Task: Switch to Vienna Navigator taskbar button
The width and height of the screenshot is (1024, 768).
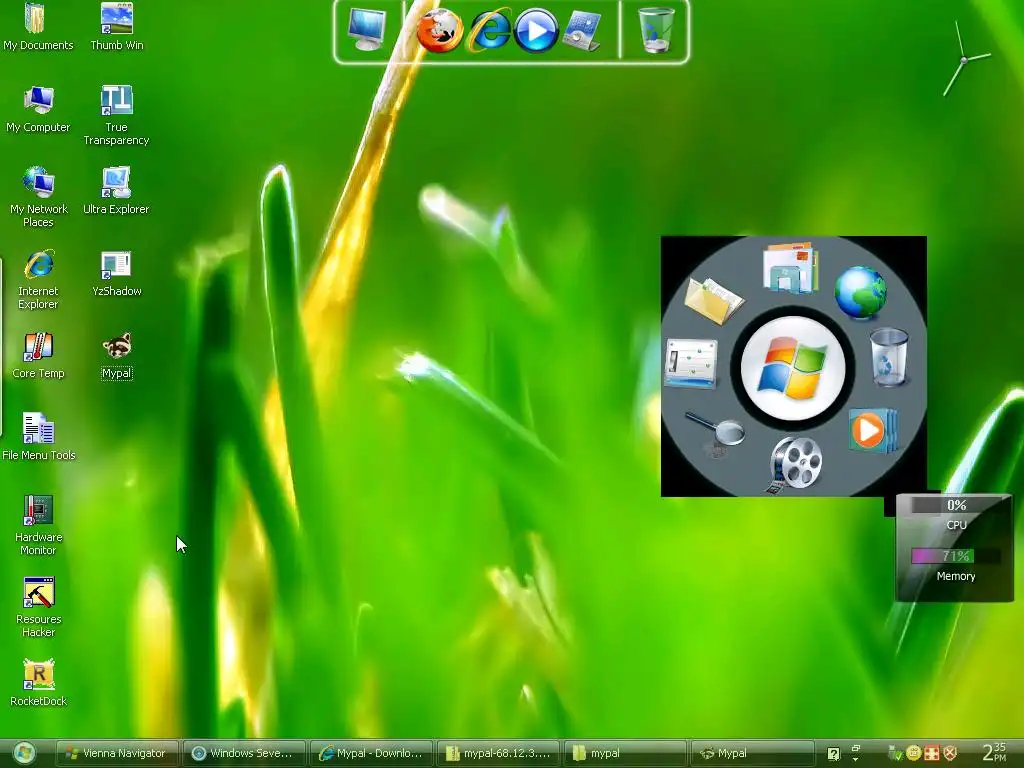Action: (x=117, y=753)
